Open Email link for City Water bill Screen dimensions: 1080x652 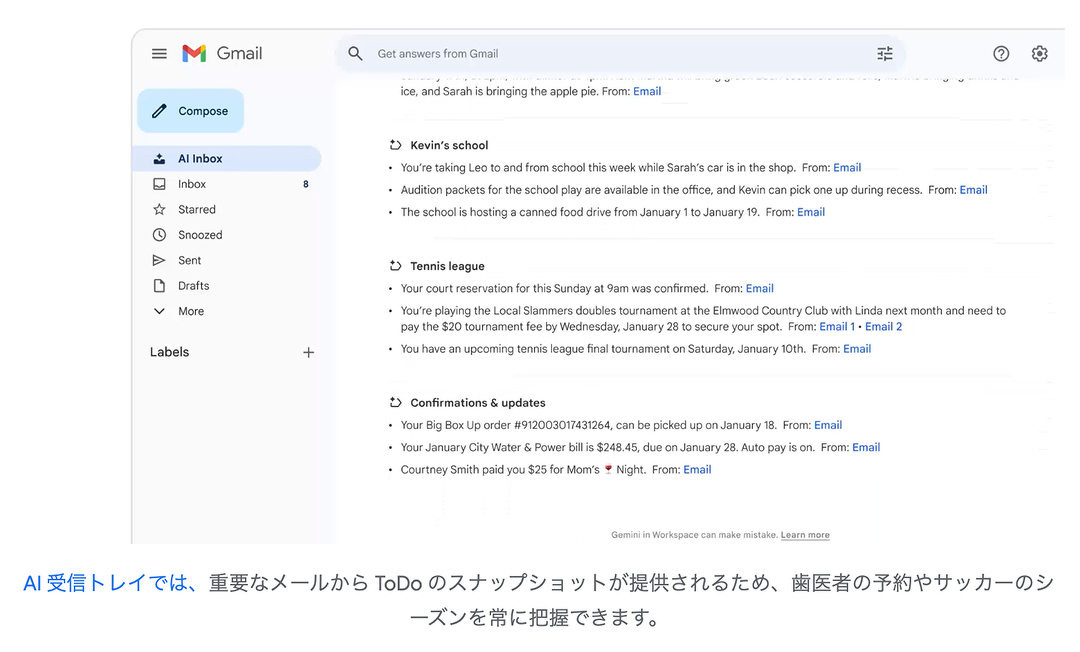(866, 448)
